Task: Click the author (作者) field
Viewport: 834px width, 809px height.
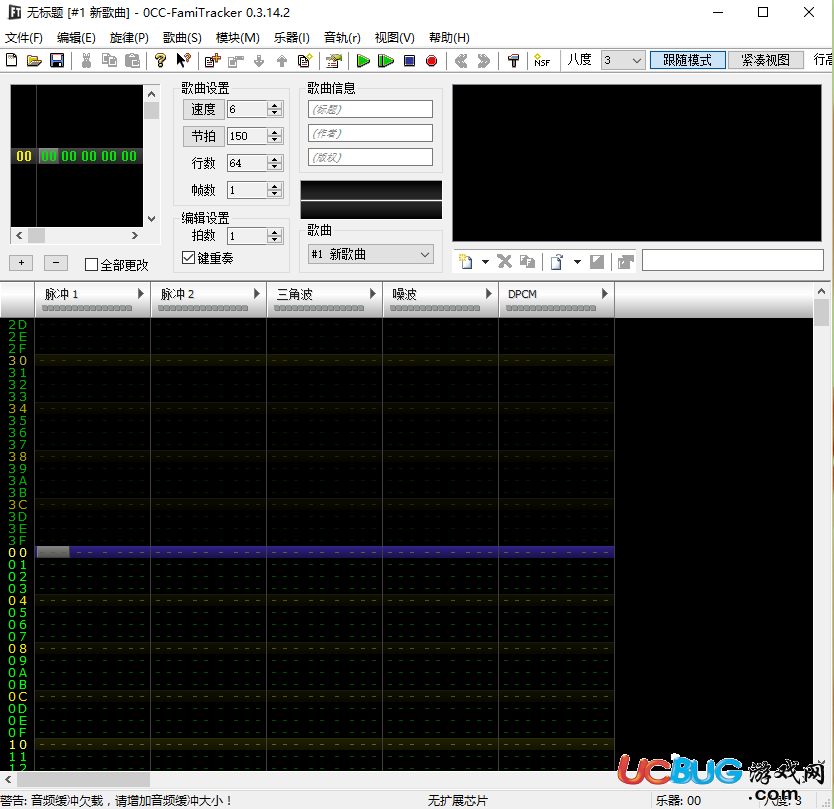Action: click(370, 133)
